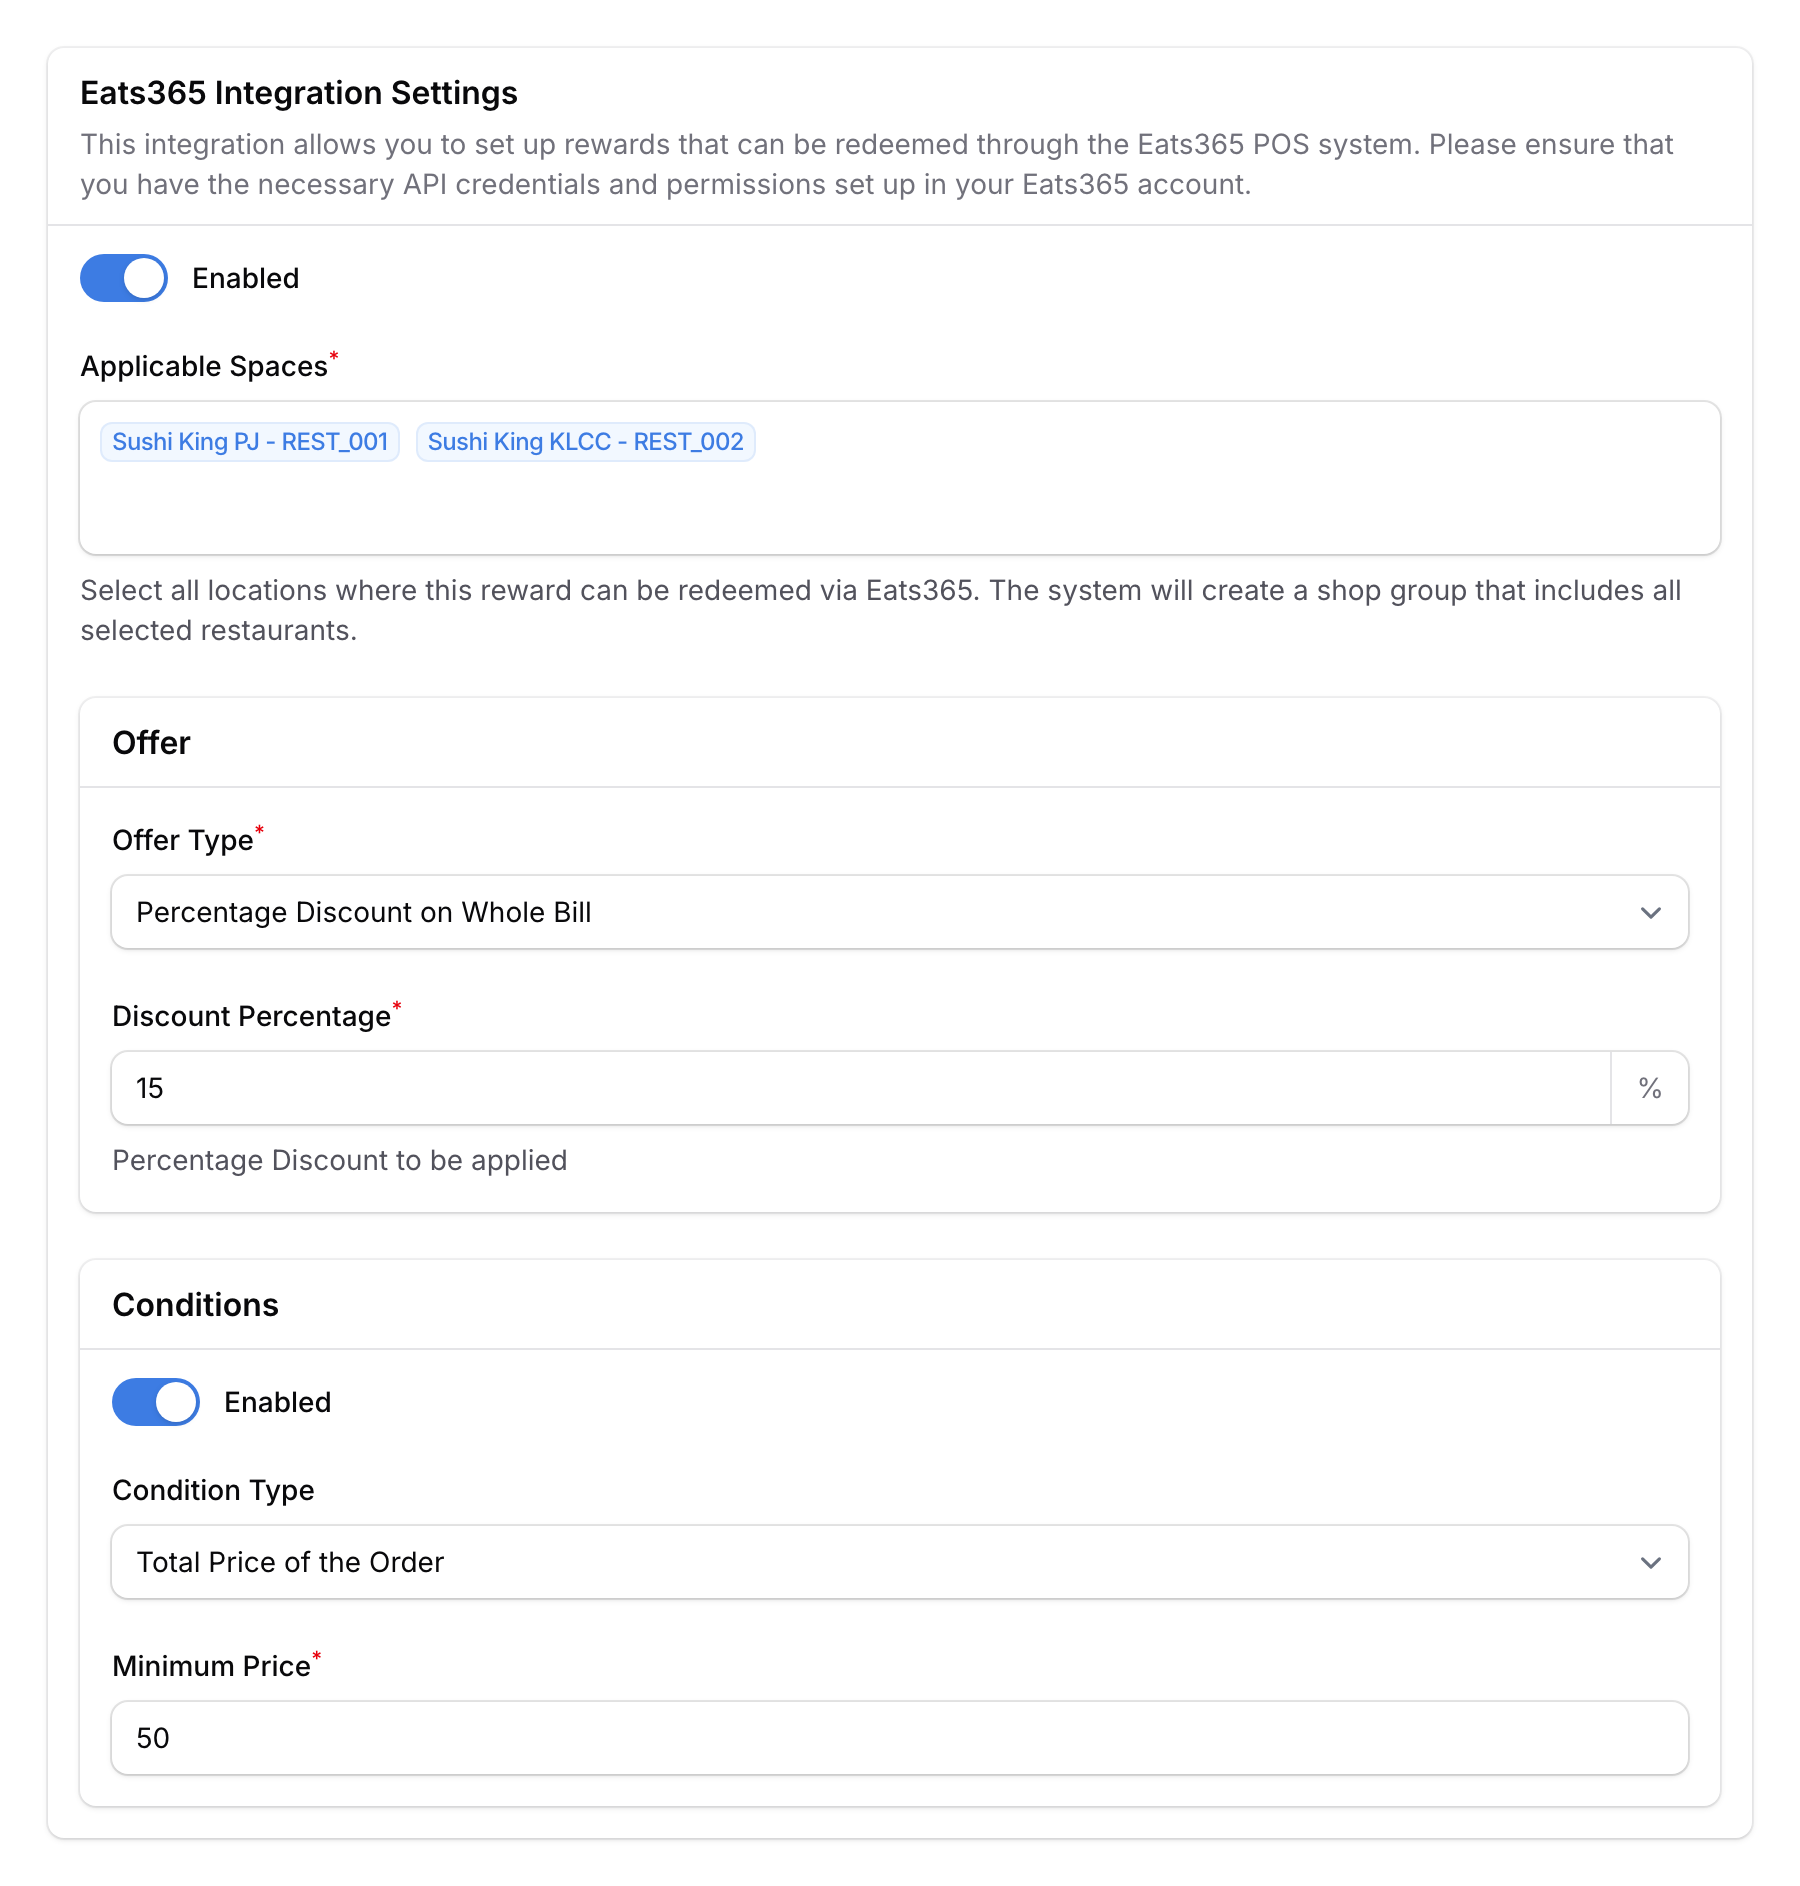Toggle the Eats365 integration Enabled switch
This screenshot has width=1800, height=1886.
[x=124, y=278]
